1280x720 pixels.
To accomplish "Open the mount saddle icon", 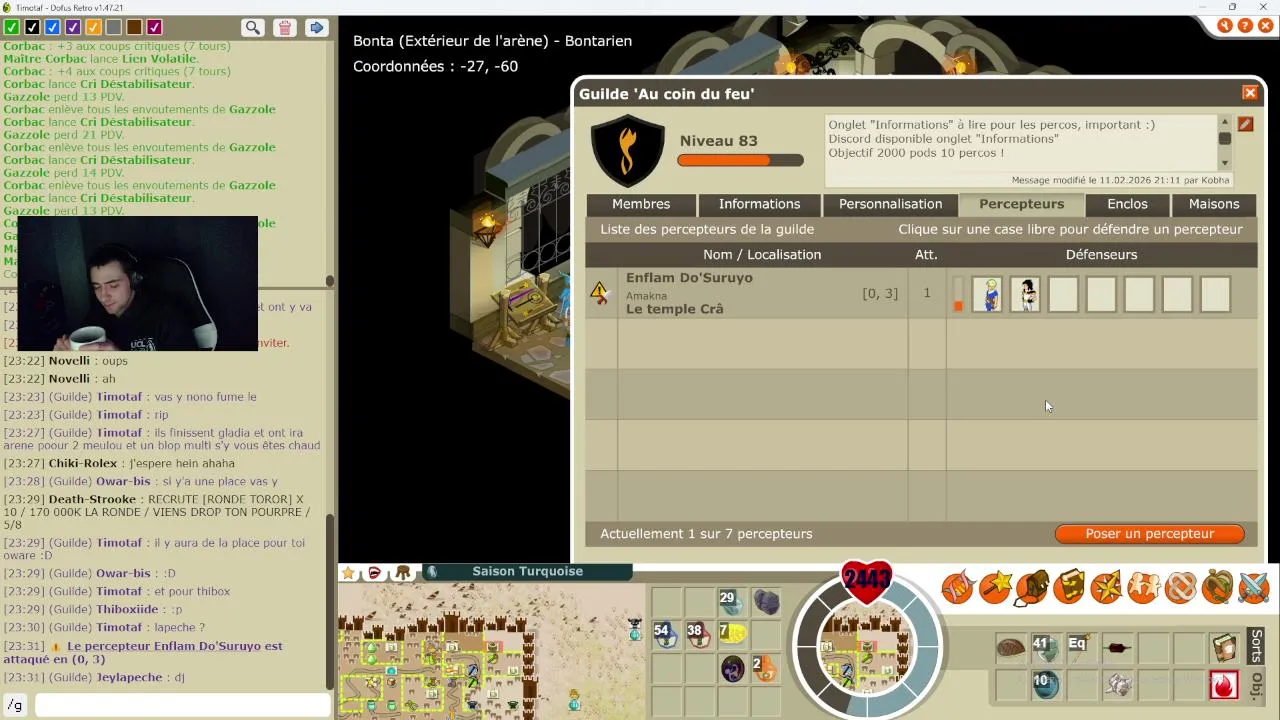I will [x=1217, y=587].
